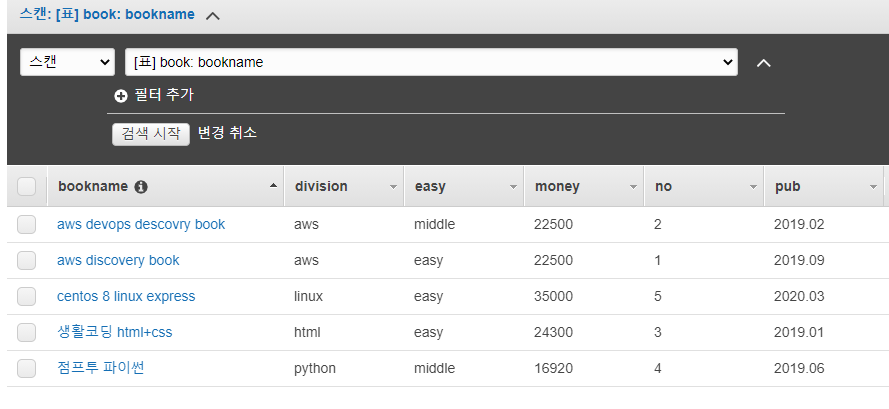Click the pub value 2020.03

point(799,297)
